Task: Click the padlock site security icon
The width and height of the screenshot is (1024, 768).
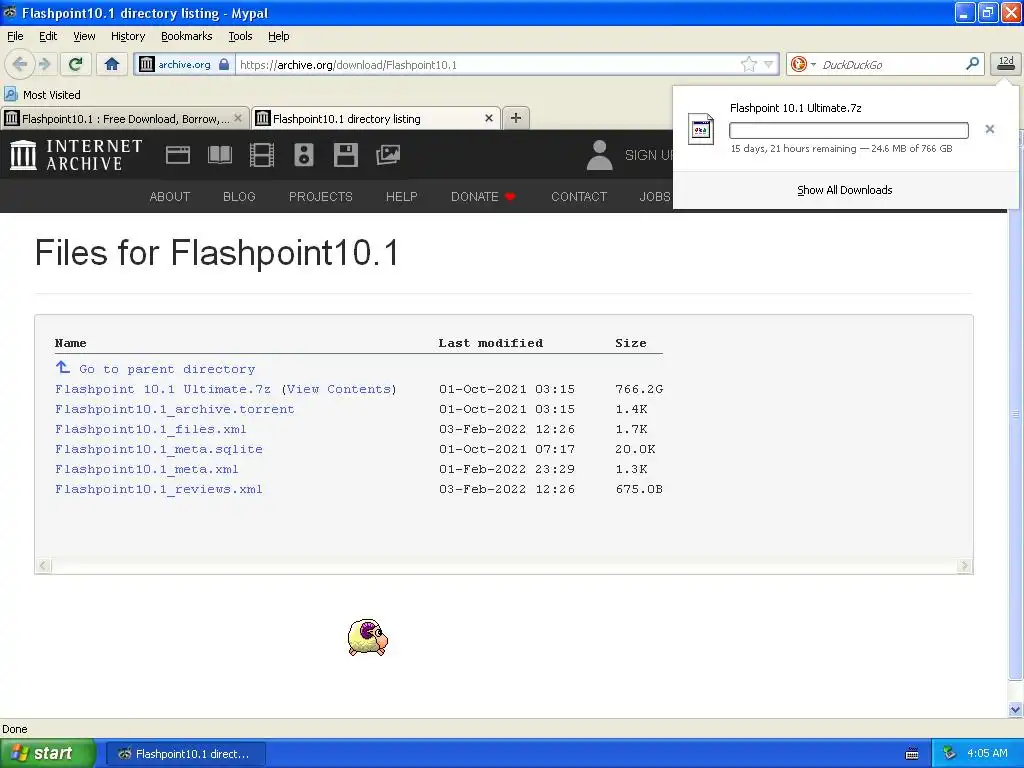Action: [x=224, y=64]
